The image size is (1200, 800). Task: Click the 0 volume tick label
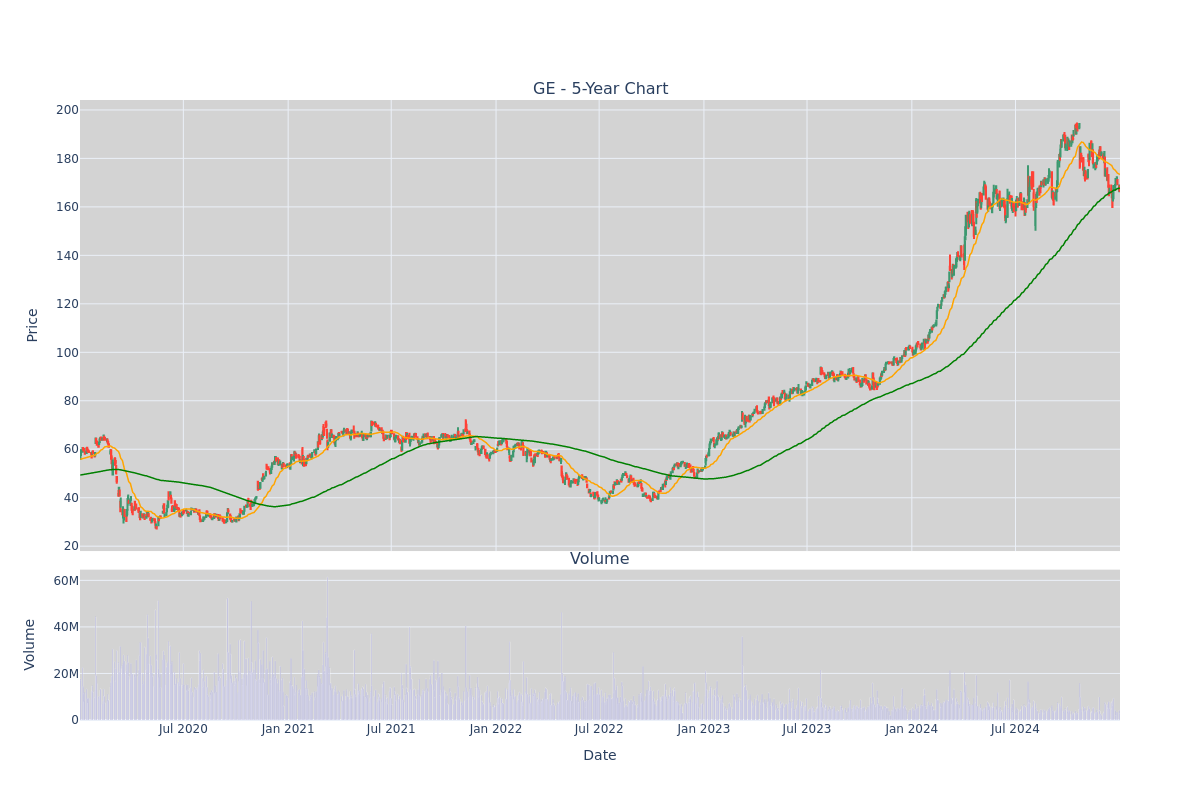[75, 720]
